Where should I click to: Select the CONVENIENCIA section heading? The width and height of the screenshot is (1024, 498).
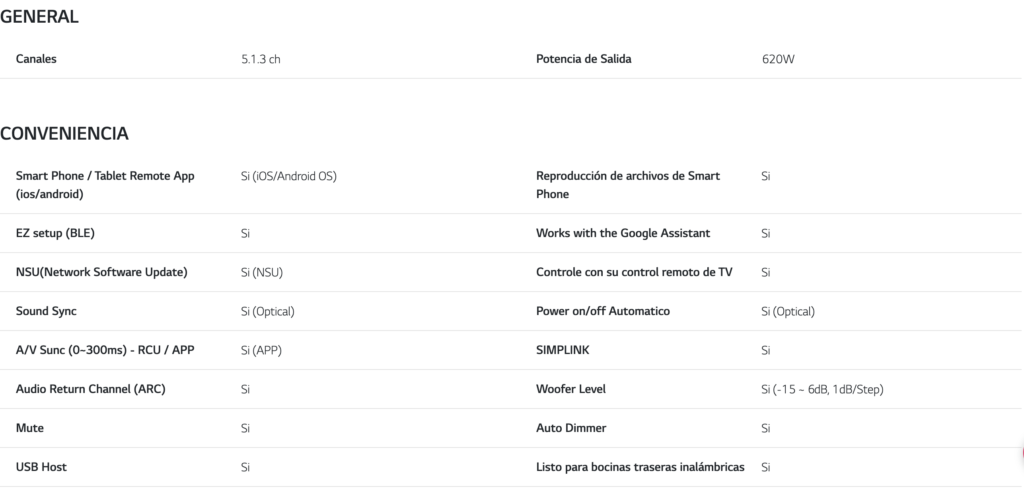pos(64,134)
